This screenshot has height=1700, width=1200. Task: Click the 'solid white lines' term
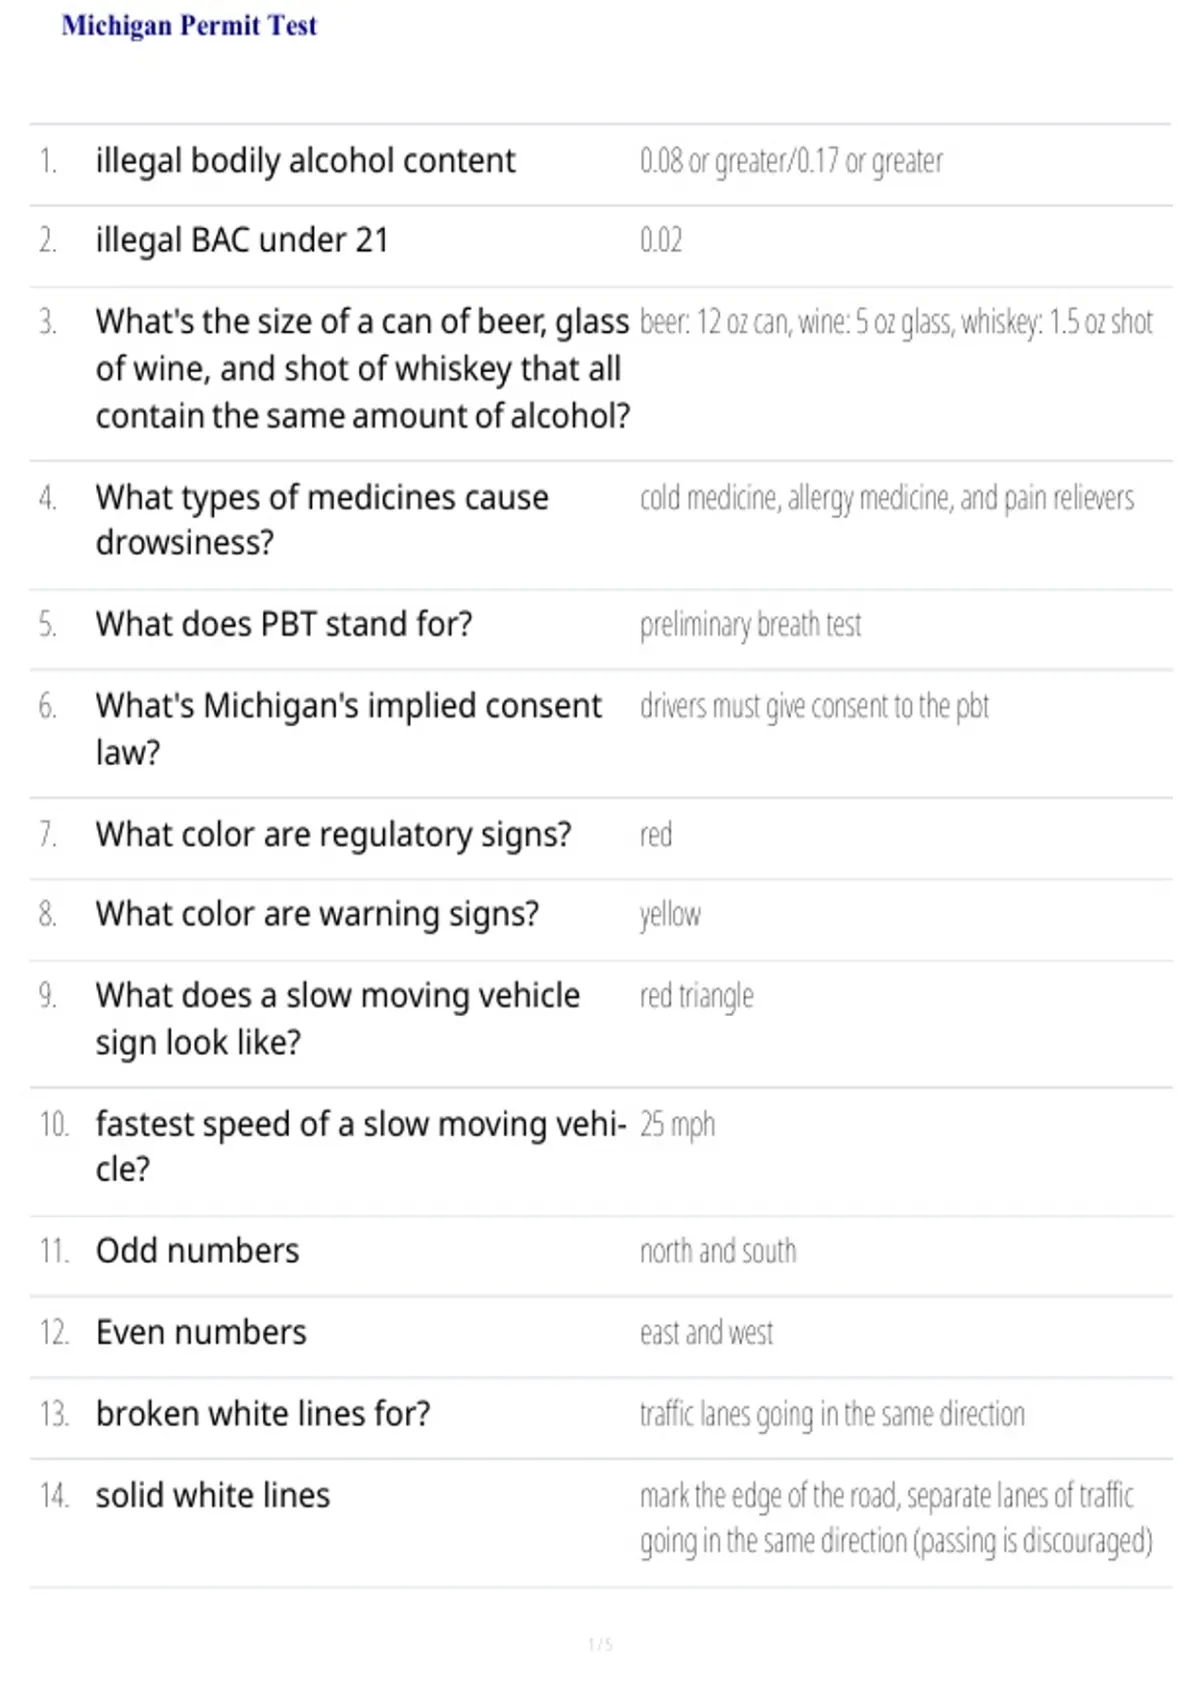(x=213, y=1496)
